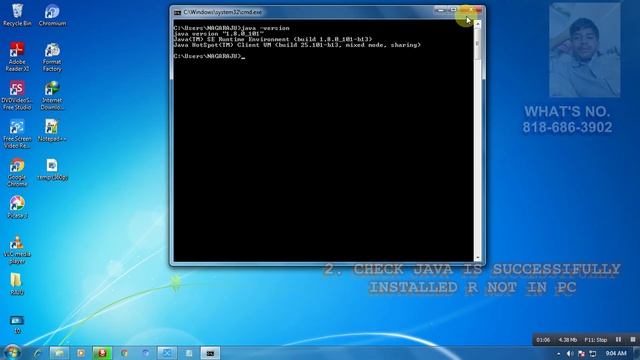Open the media player taskbar icon
Image resolution: width=640 pixels, height=360 pixels.
click(x=81, y=353)
